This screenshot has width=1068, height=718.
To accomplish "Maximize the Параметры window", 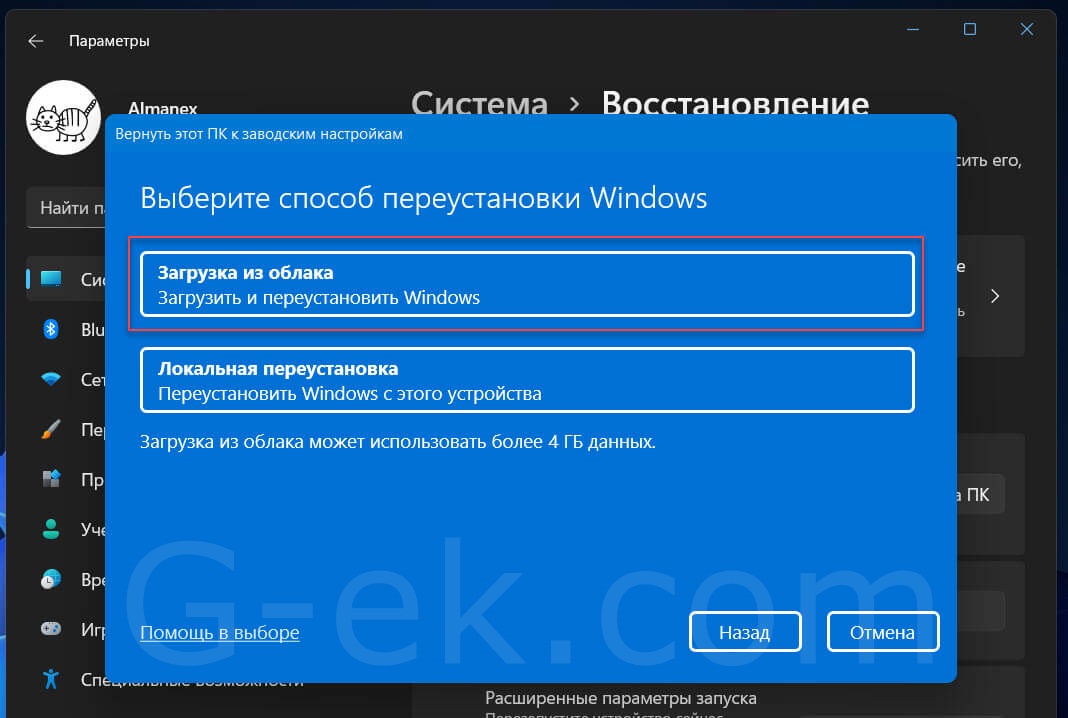I will click(x=970, y=29).
